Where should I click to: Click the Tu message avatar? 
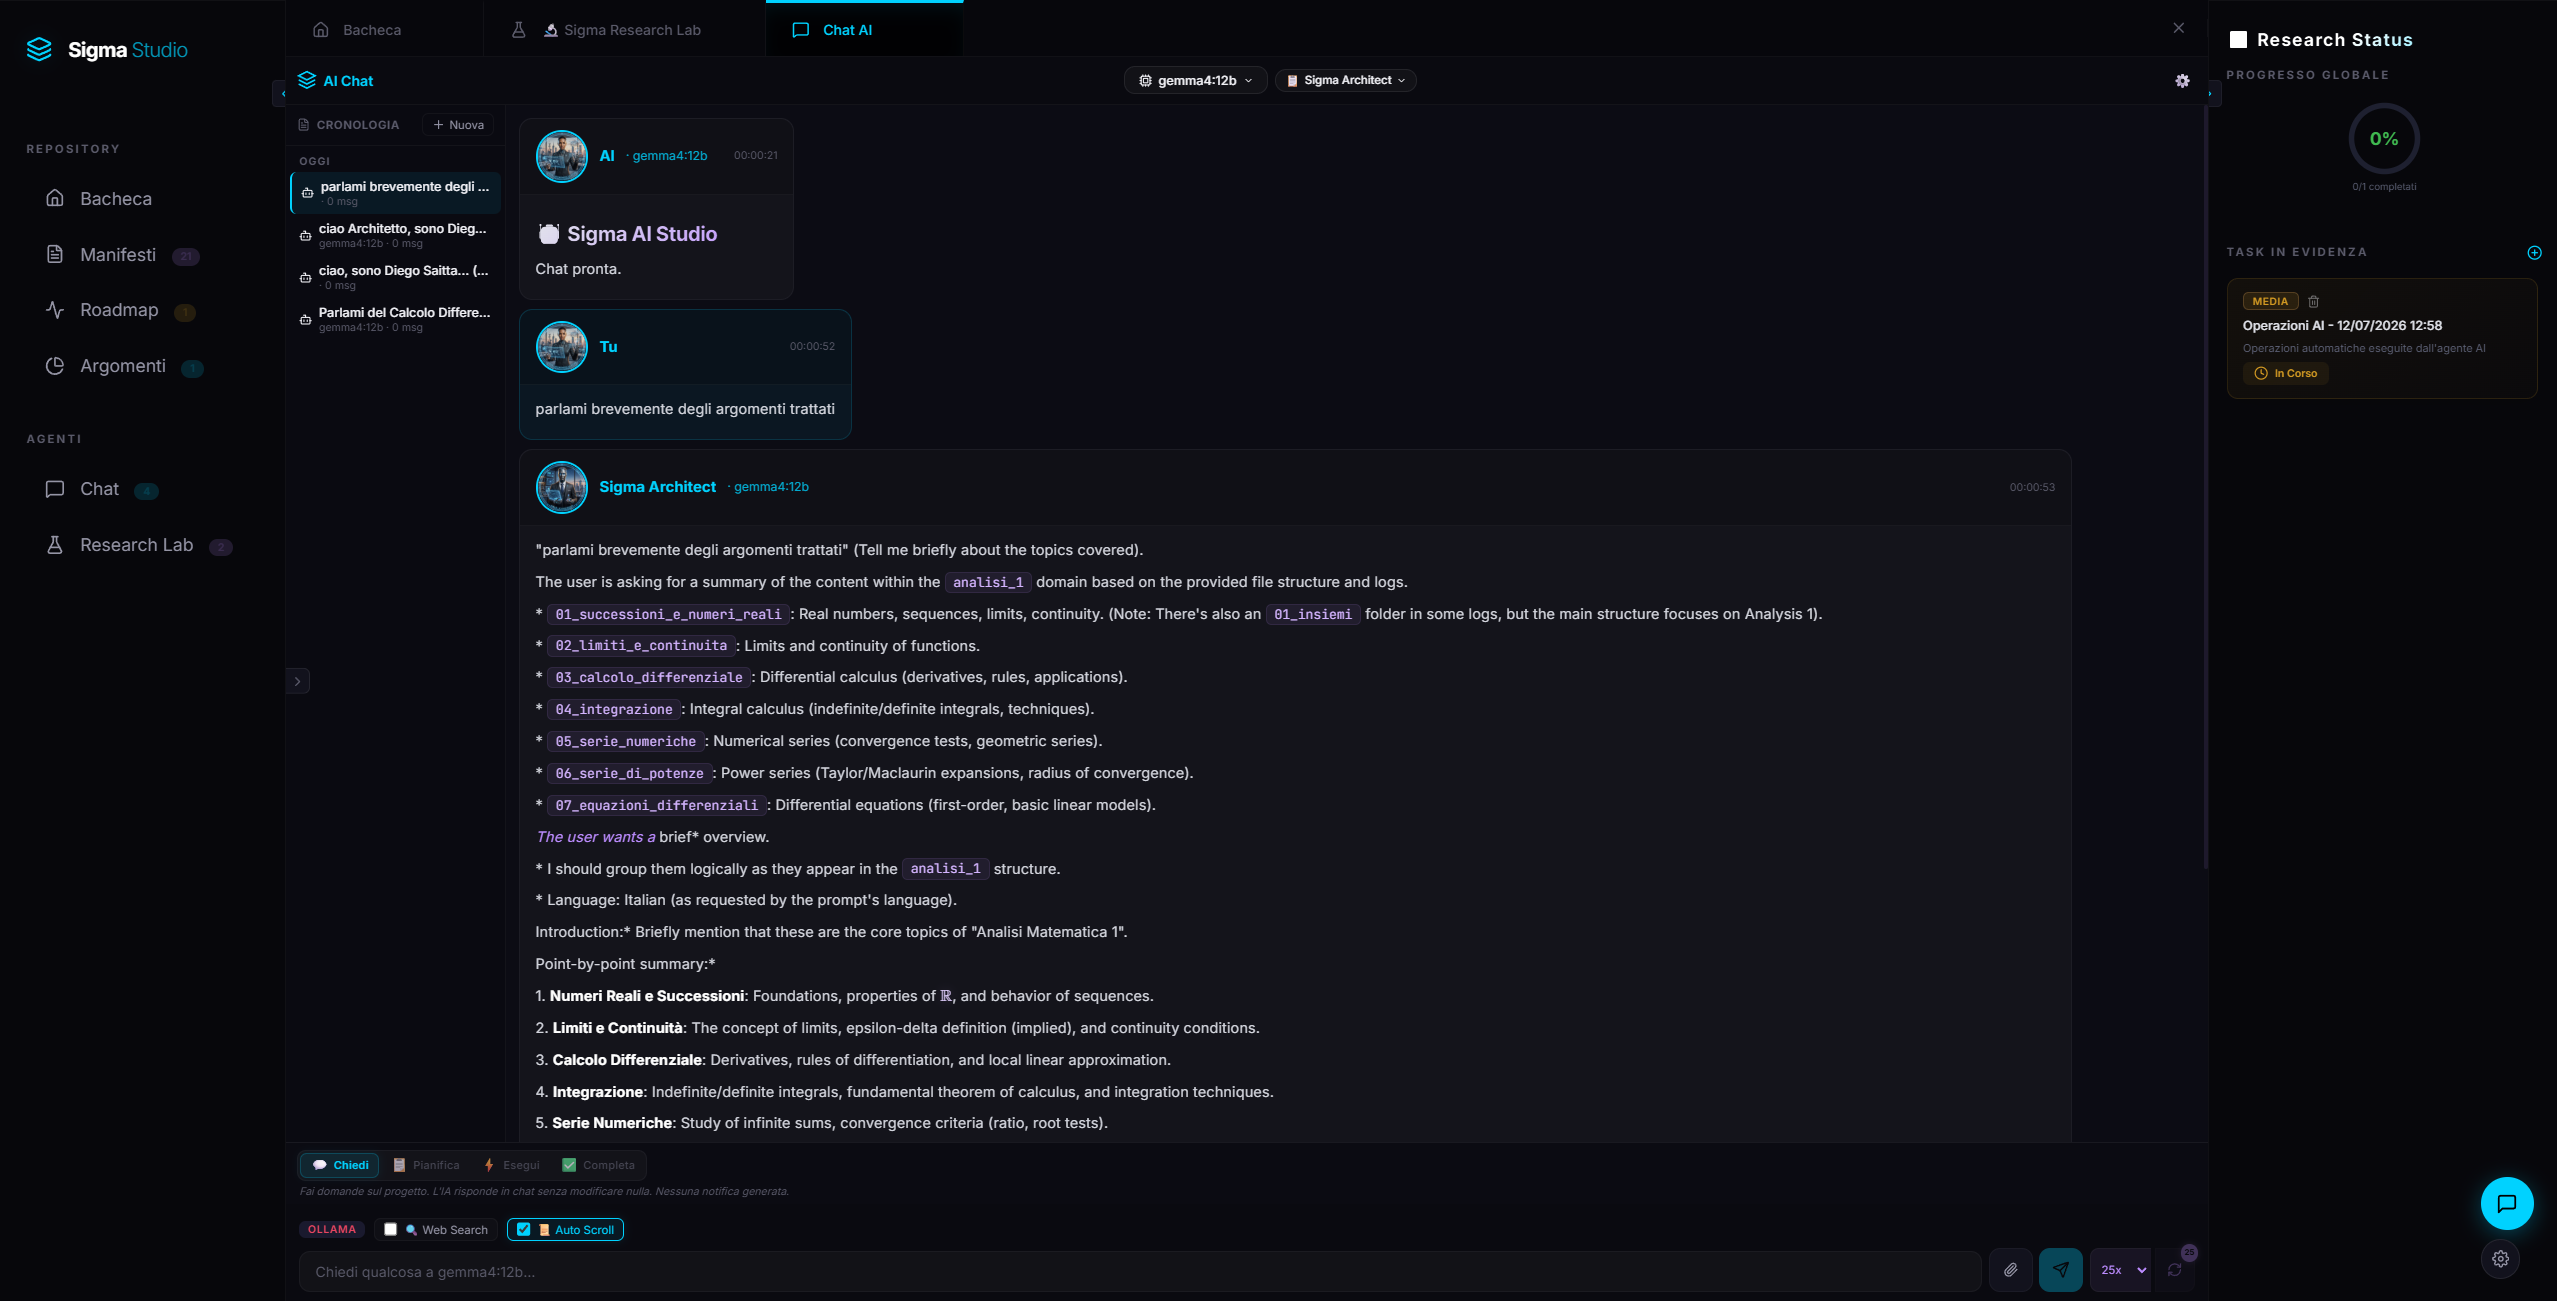(562, 347)
